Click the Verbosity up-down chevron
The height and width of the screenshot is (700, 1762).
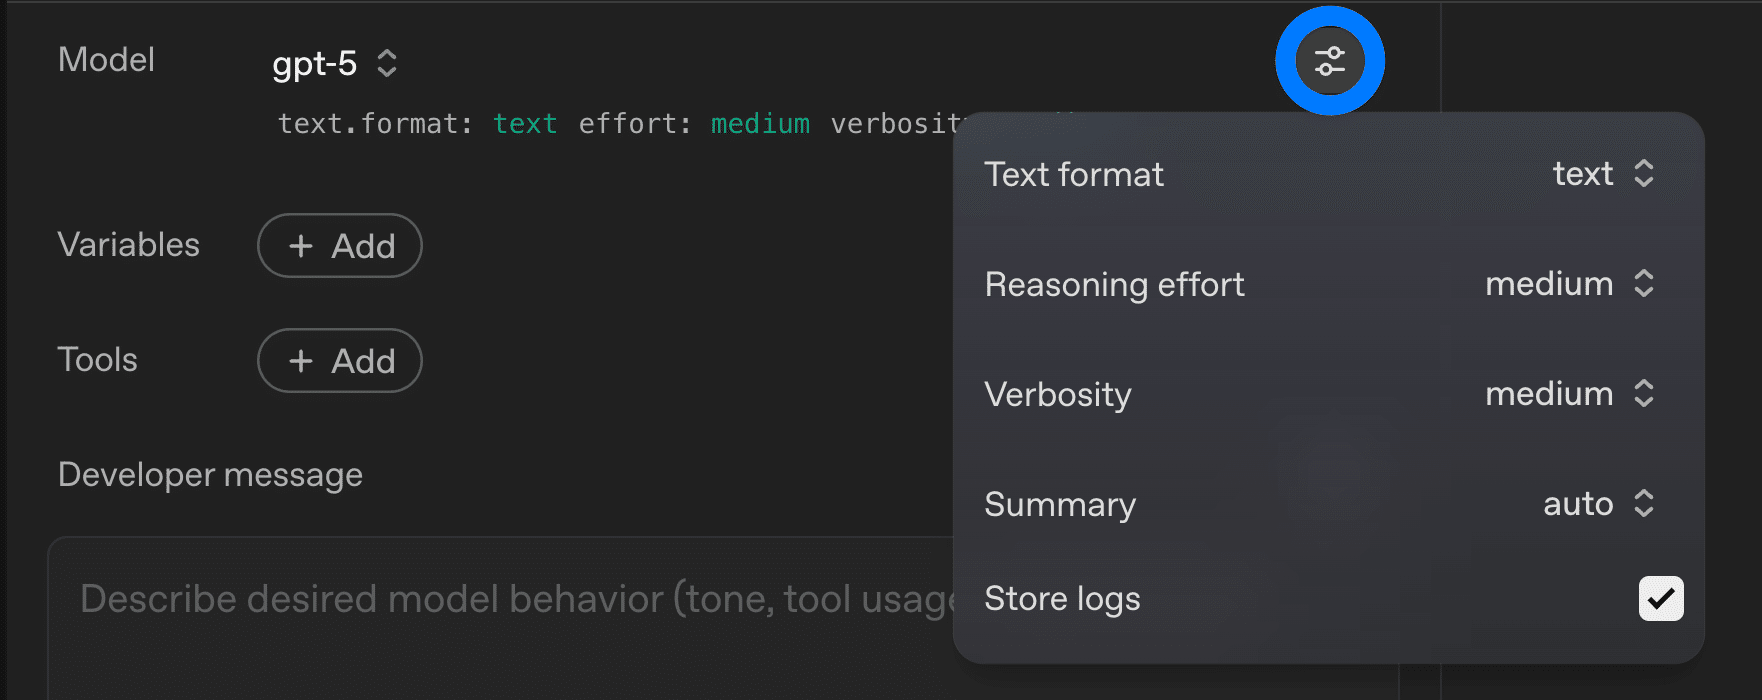coord(1644,394)
